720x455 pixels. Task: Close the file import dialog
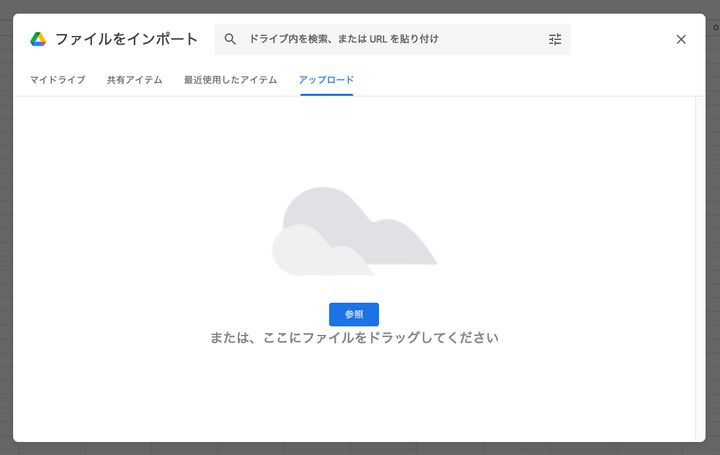681,39
